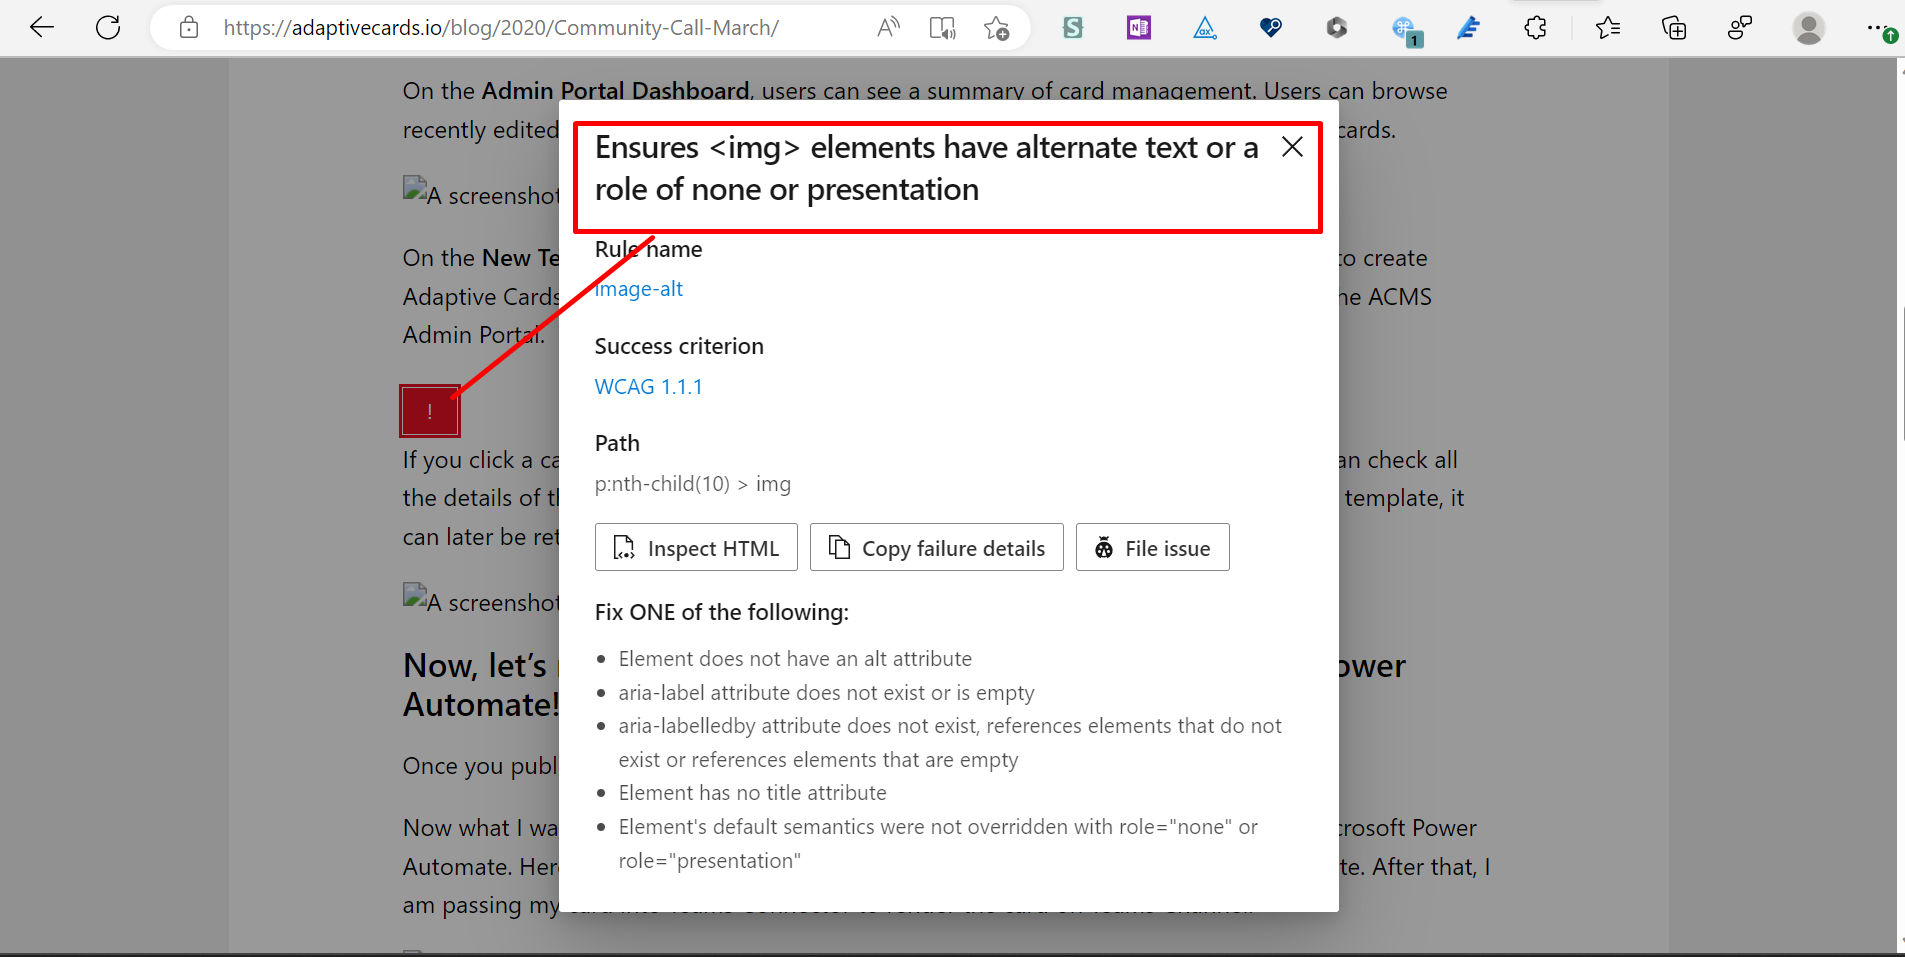Add this page to favorites
This screenshot has width=1905, height=957.
pos(996,27)
